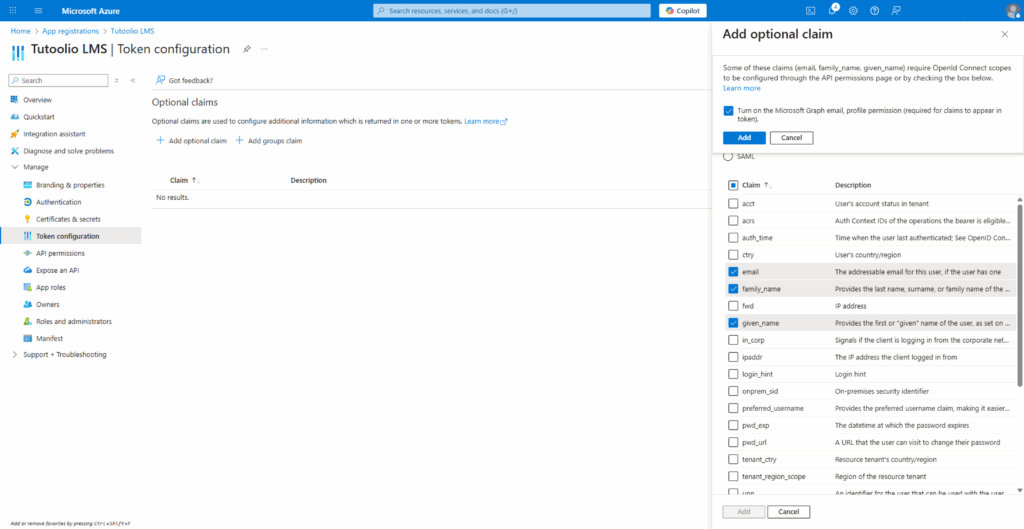Toggle Microsoft Graph email profile permission checkbox
This screenshot has height=529, width=1024.
coord(728,111)
